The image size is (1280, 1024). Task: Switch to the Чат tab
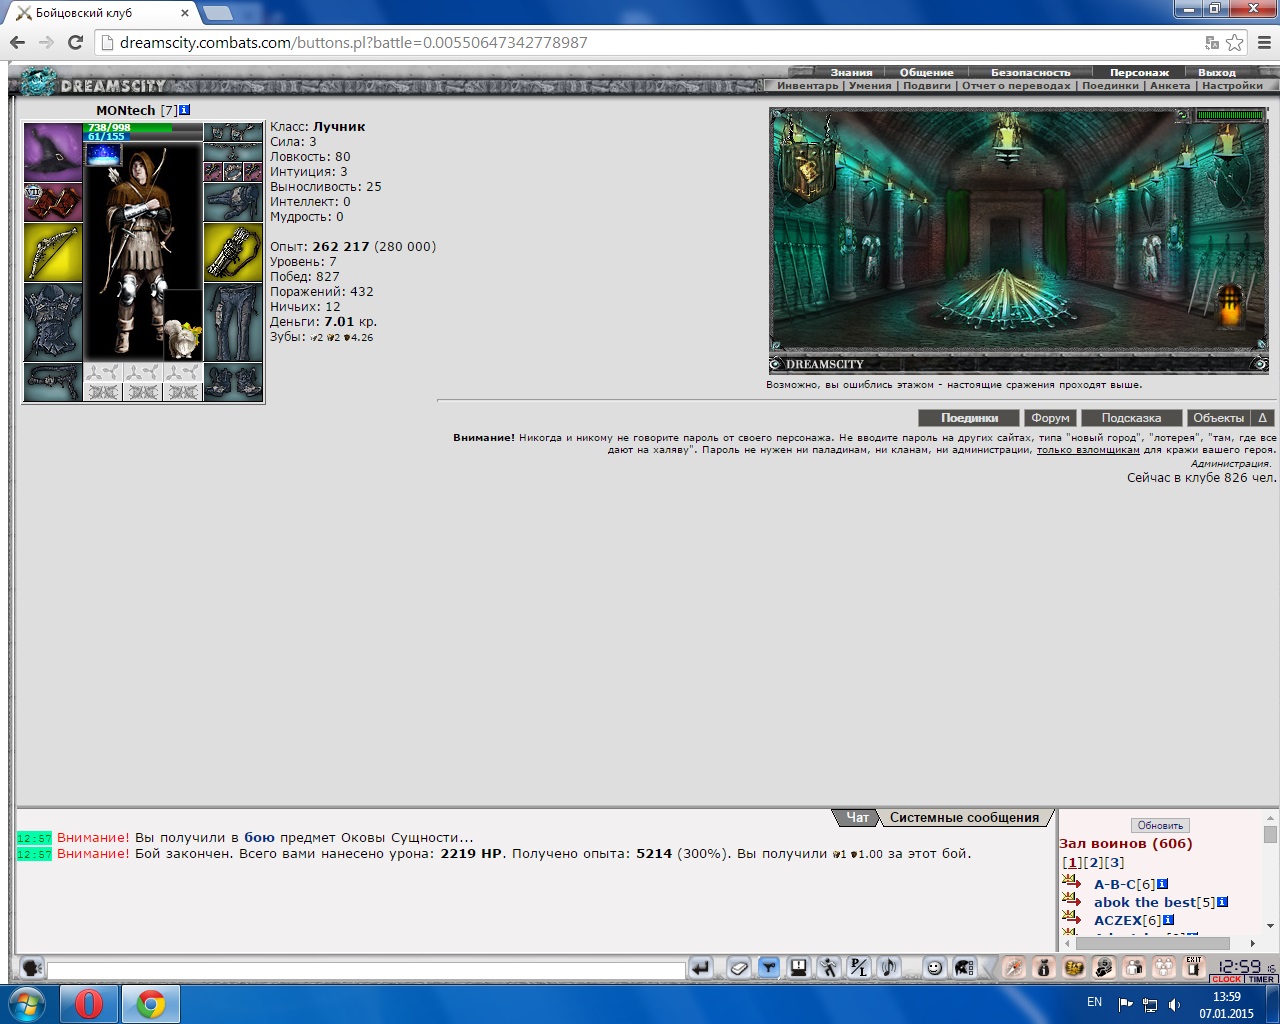click(x=857, y=818)
